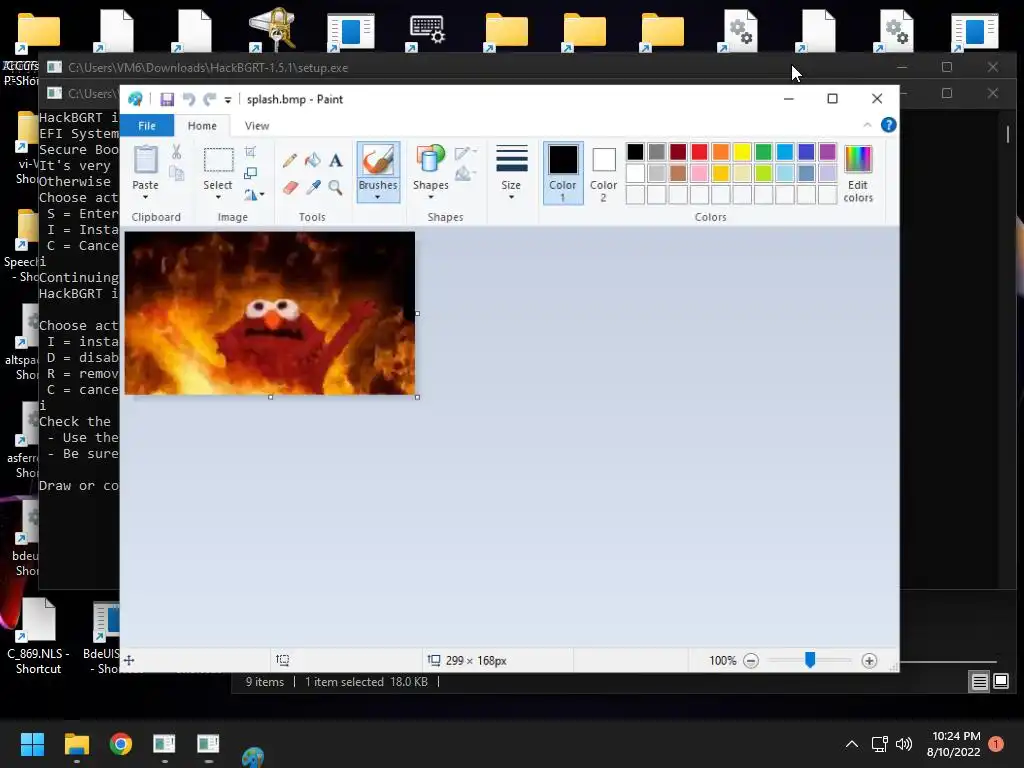
Task: Collapse the ribbon with chevron arrow
Action: [867, 125]
